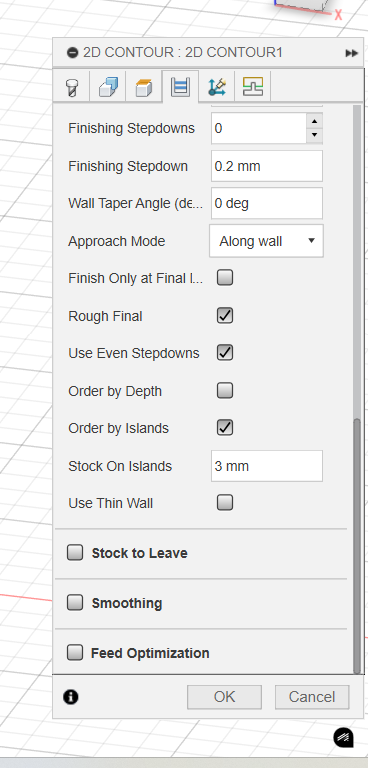Increase Finishing Stepdowns with up arrow
The width and height of the screenshot is (368, 768).
314,121
